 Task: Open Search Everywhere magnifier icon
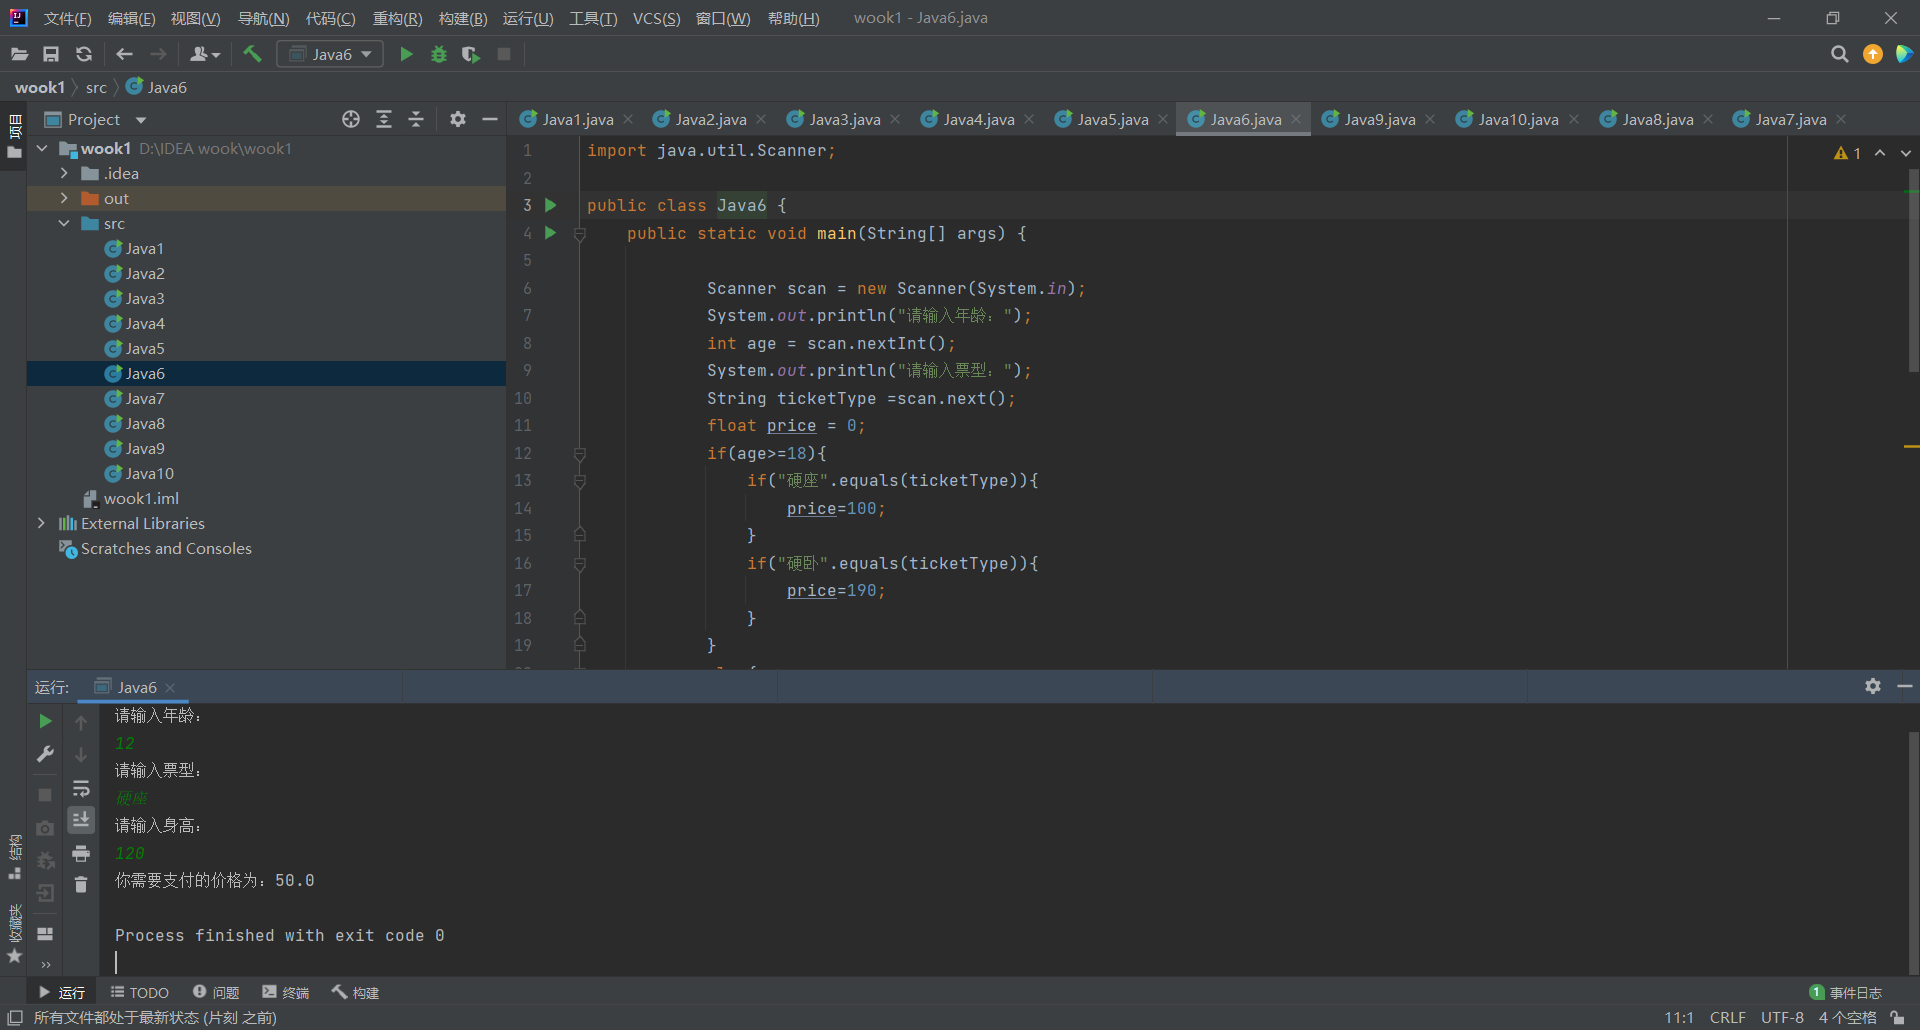1839,54
